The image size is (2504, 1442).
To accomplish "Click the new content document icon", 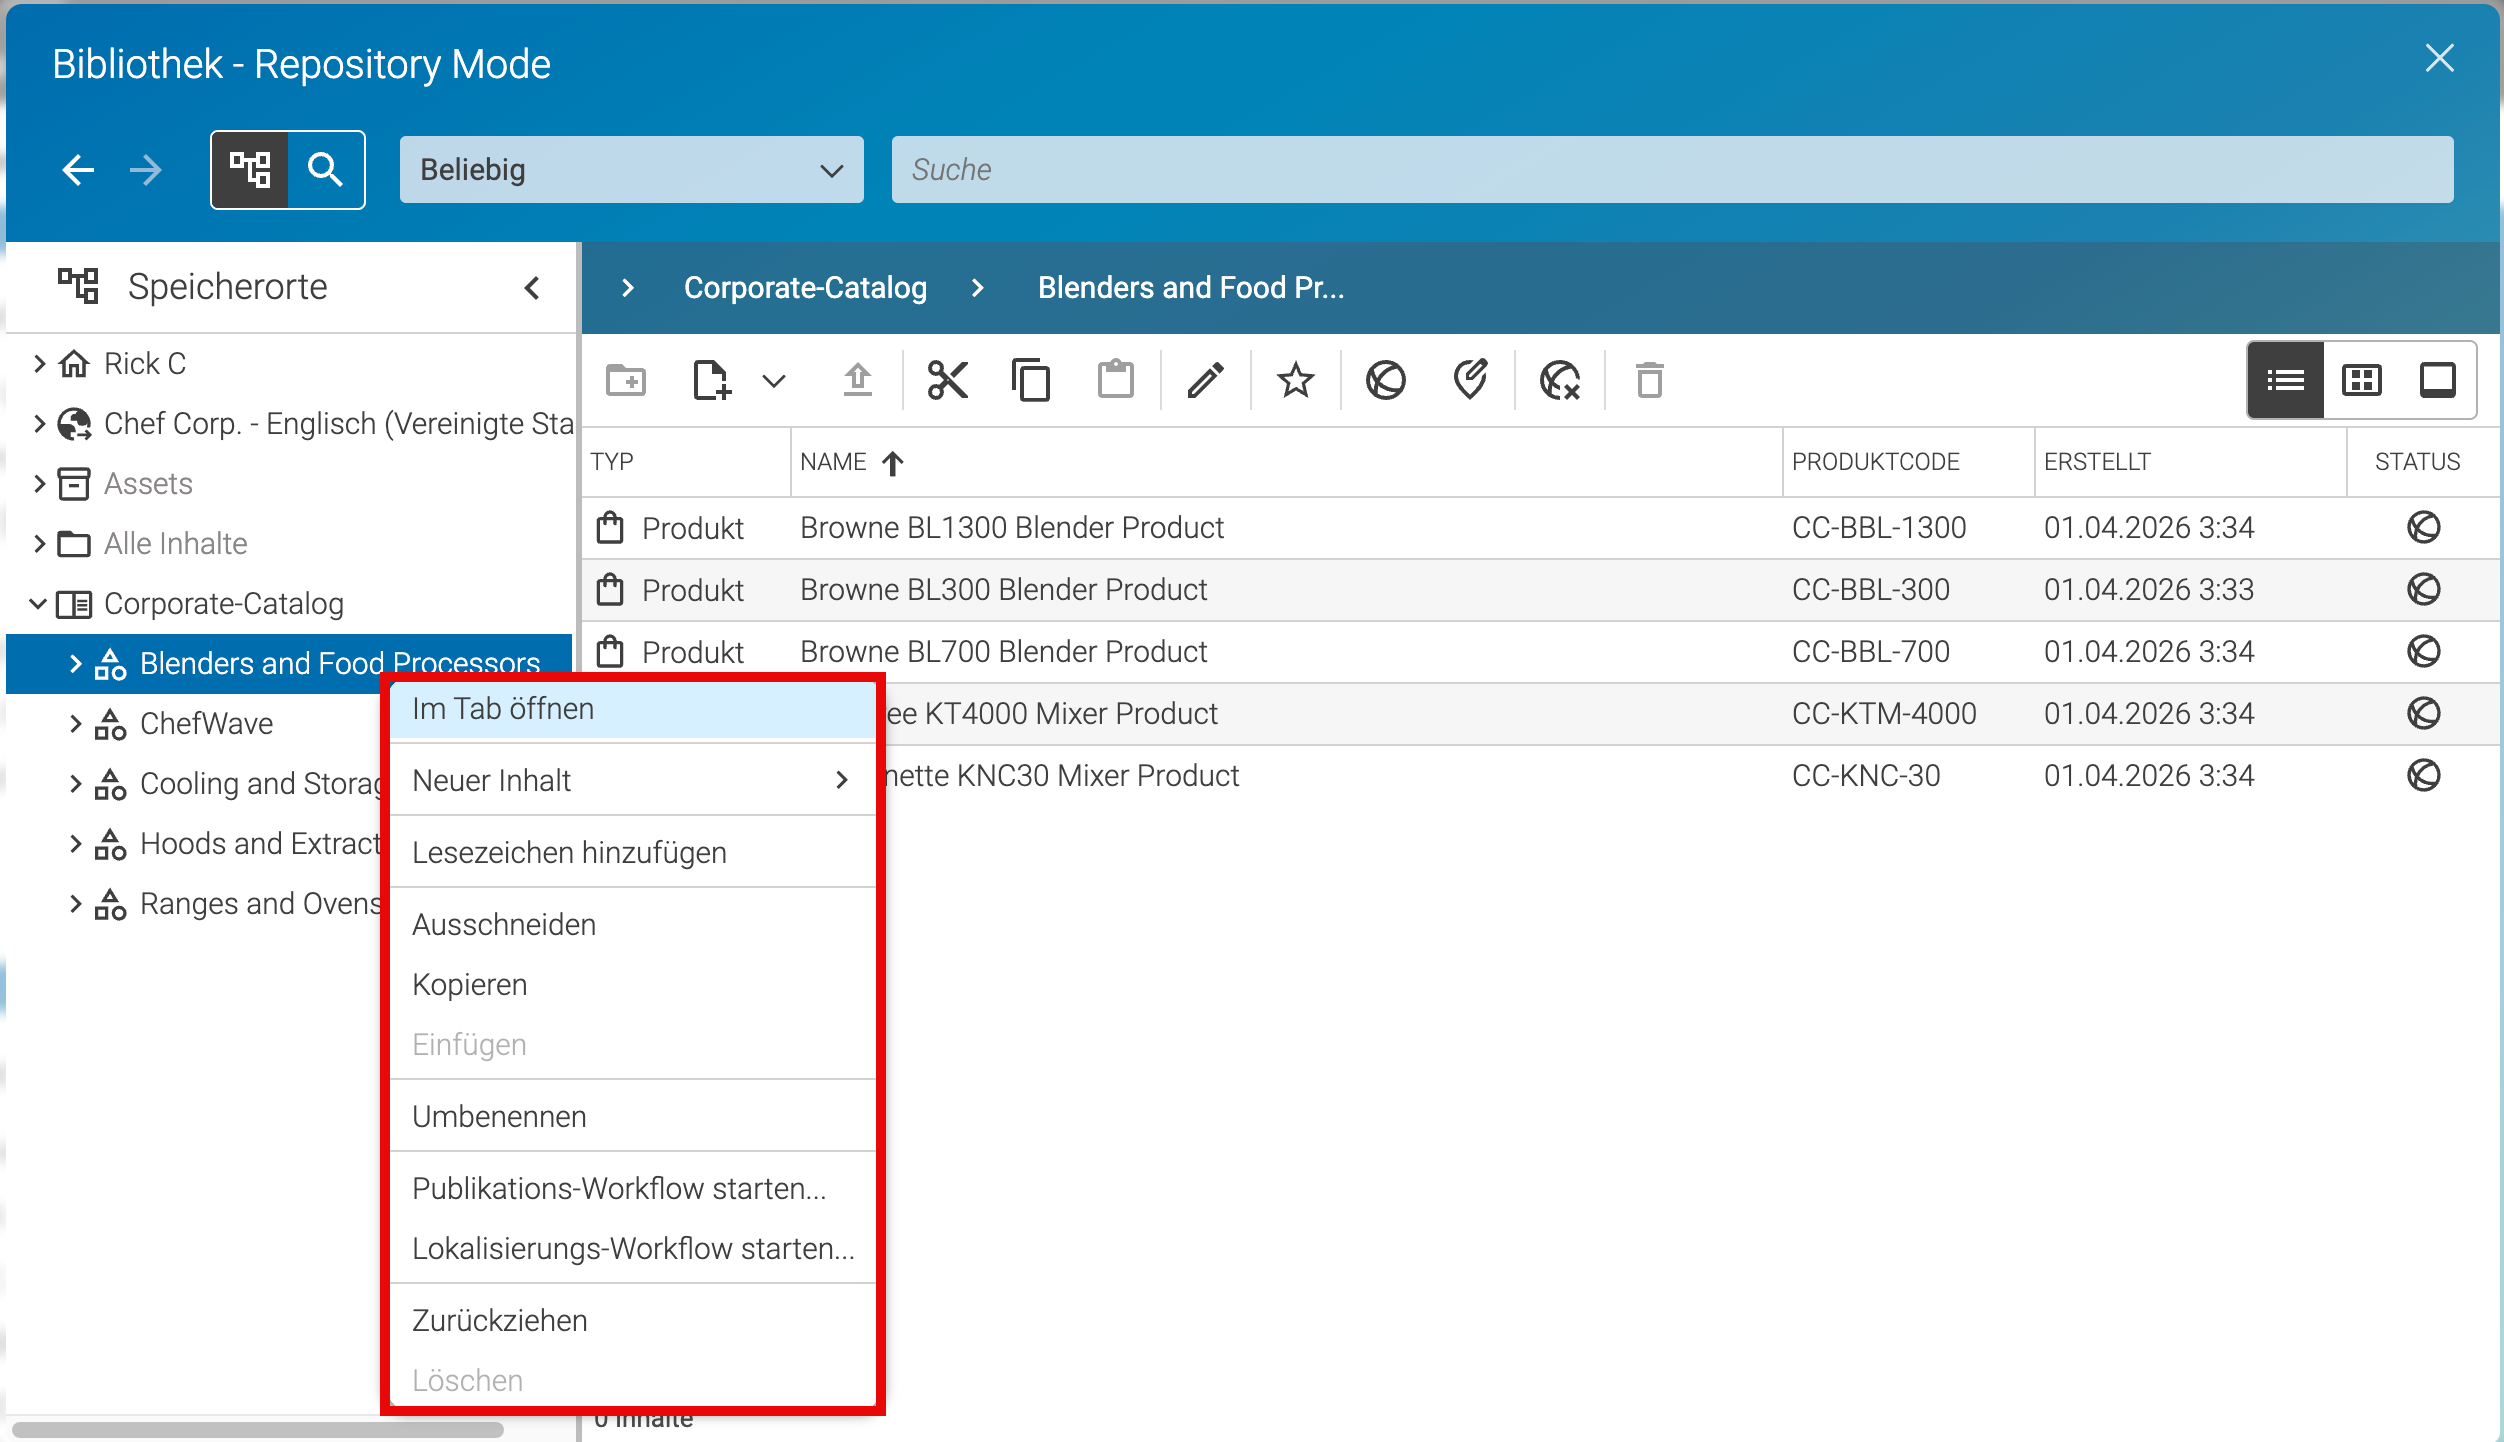I will (x=711, y=380).
